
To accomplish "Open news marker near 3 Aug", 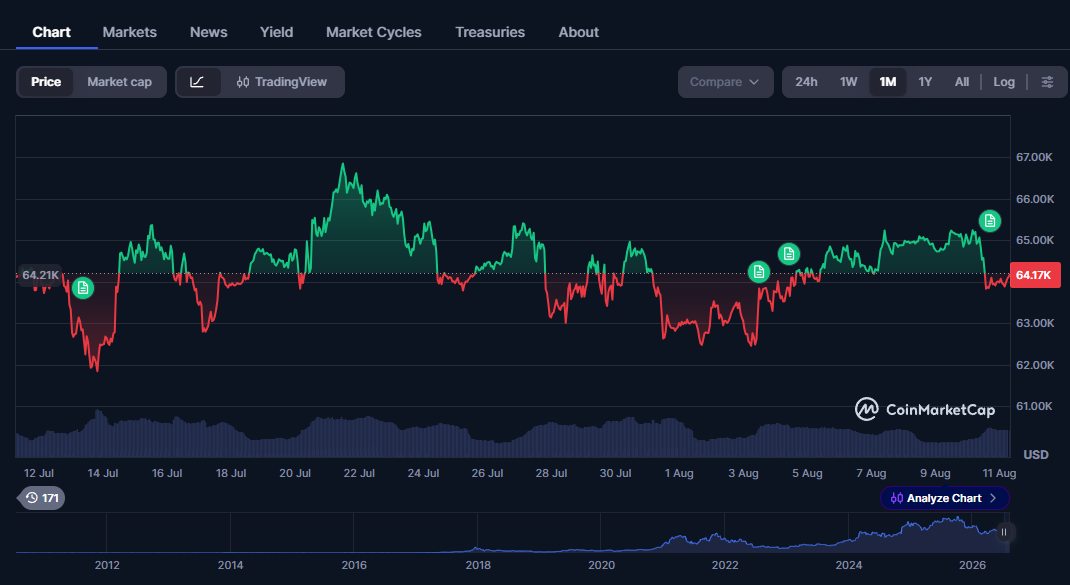I will 758,272.
